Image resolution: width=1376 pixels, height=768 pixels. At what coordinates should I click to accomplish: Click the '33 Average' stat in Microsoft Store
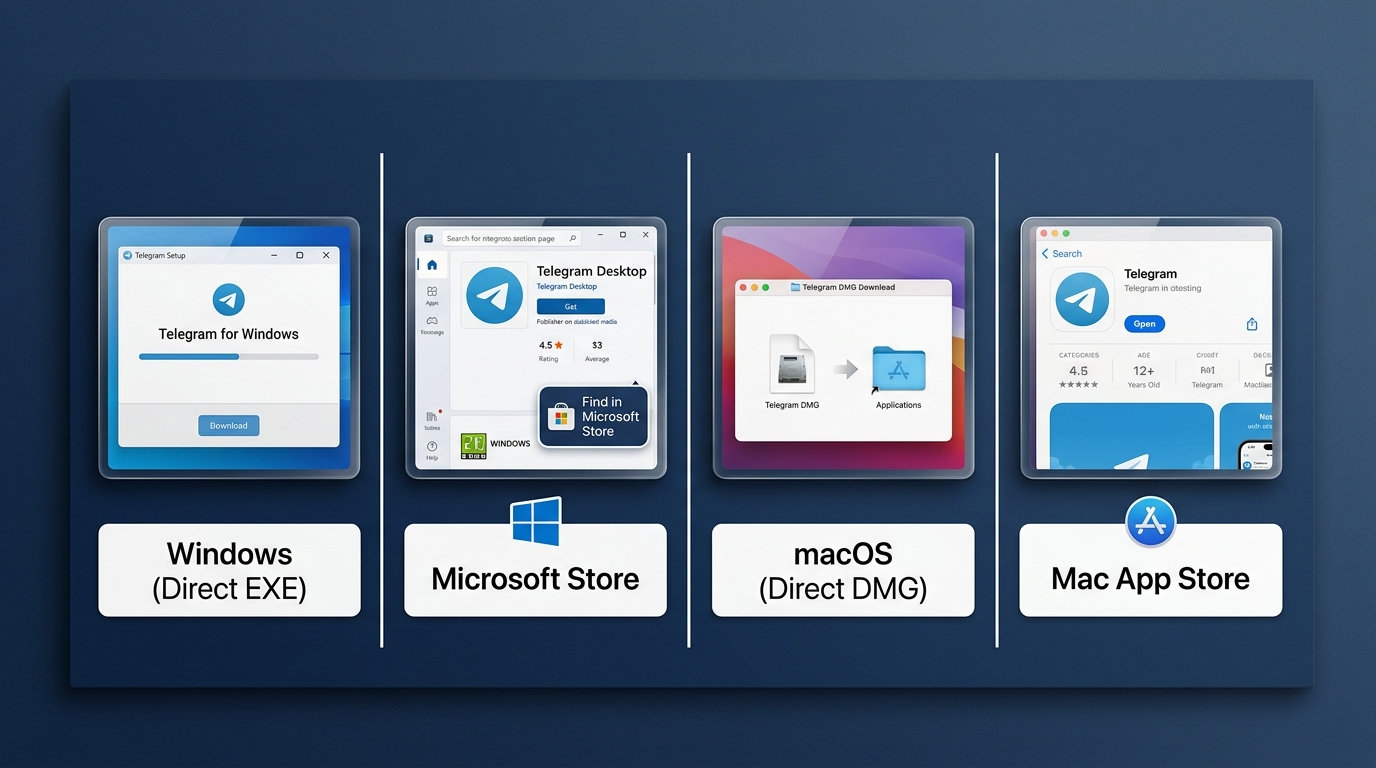pyautogui.click(x=597, y=351)
